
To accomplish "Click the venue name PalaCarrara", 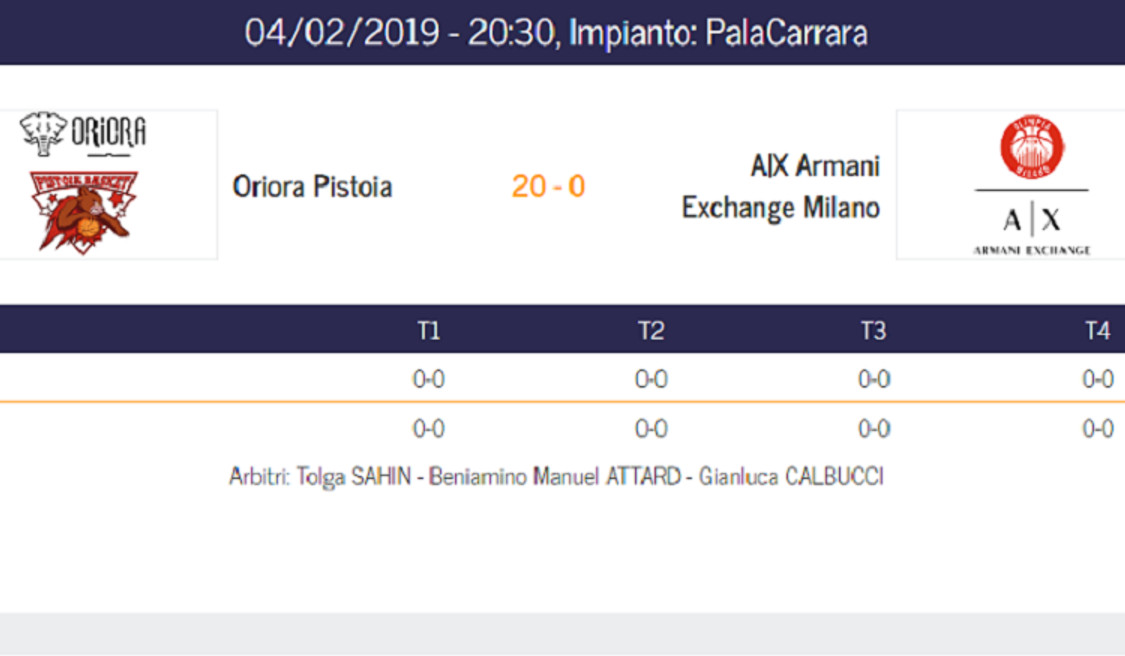I will pyautogui.click(x=786, y=32).
